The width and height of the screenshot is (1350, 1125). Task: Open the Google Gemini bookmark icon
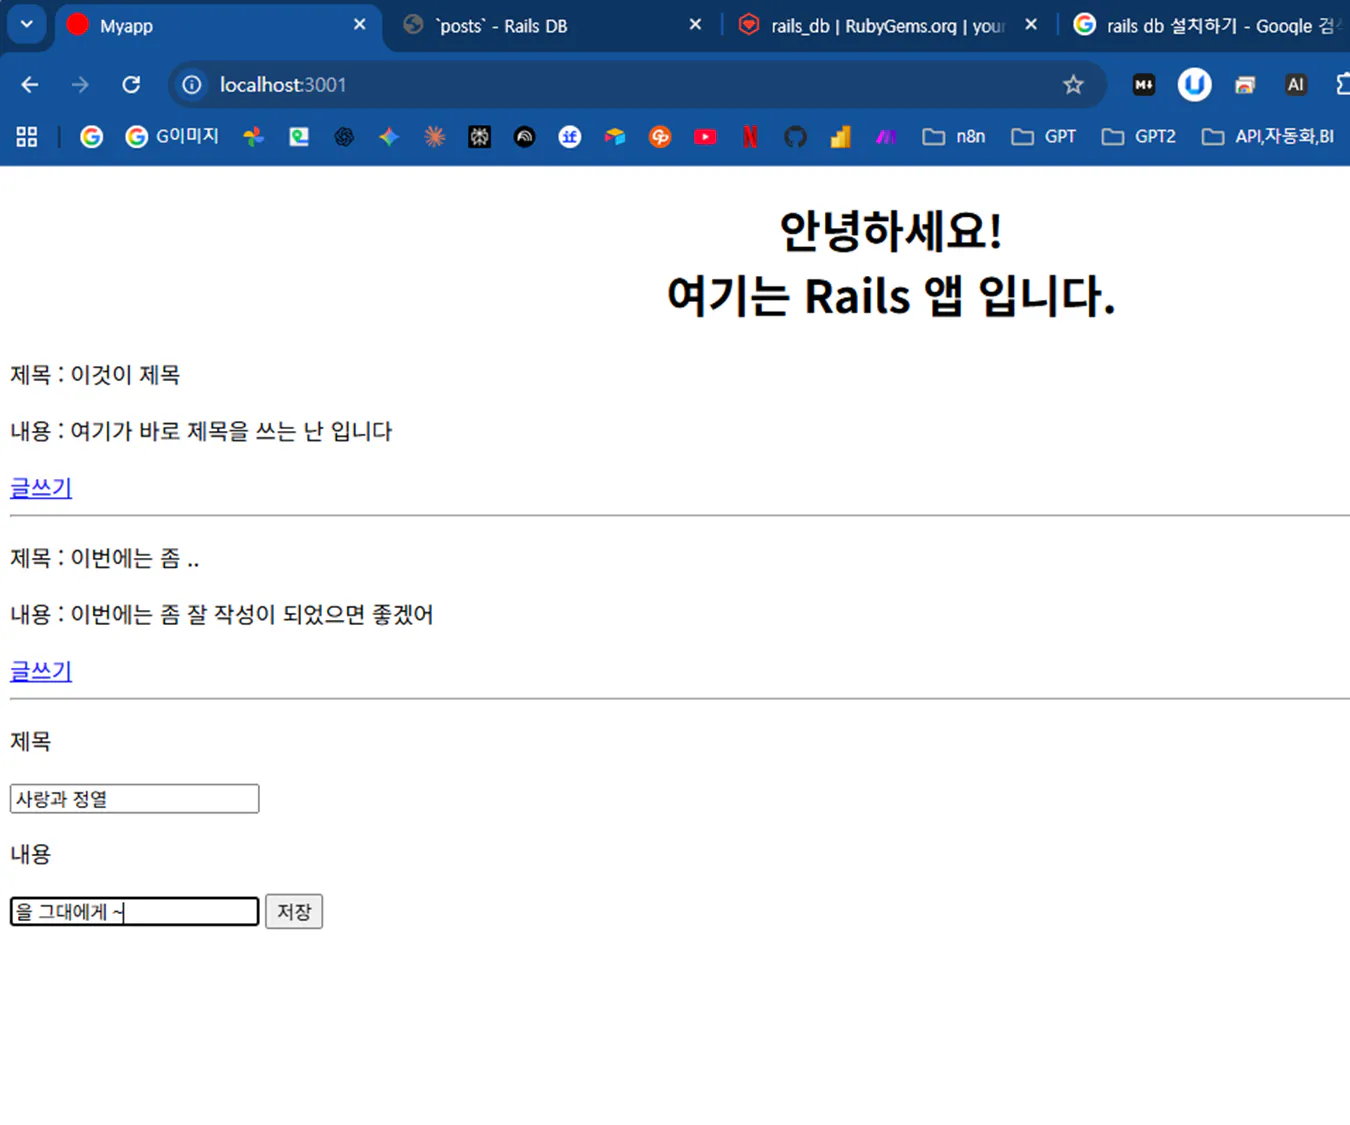click(389, 137)
